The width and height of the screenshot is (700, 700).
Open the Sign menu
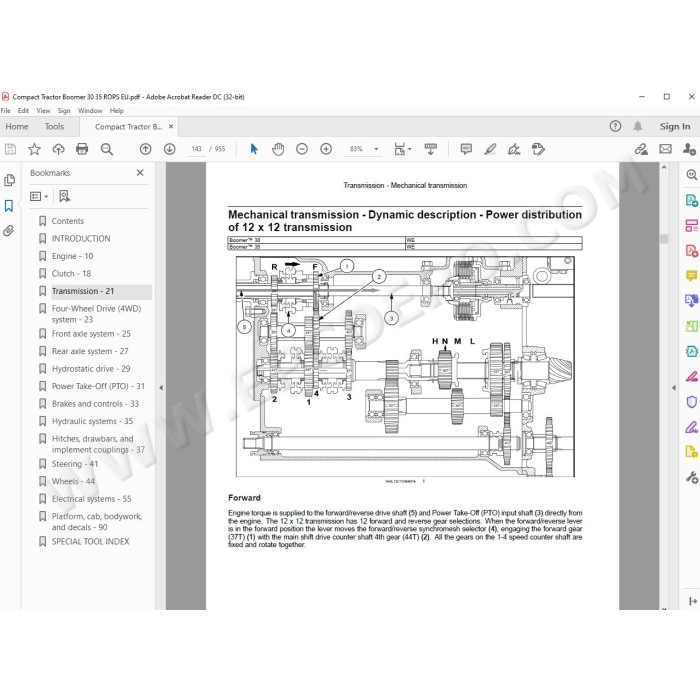(64, 111)
